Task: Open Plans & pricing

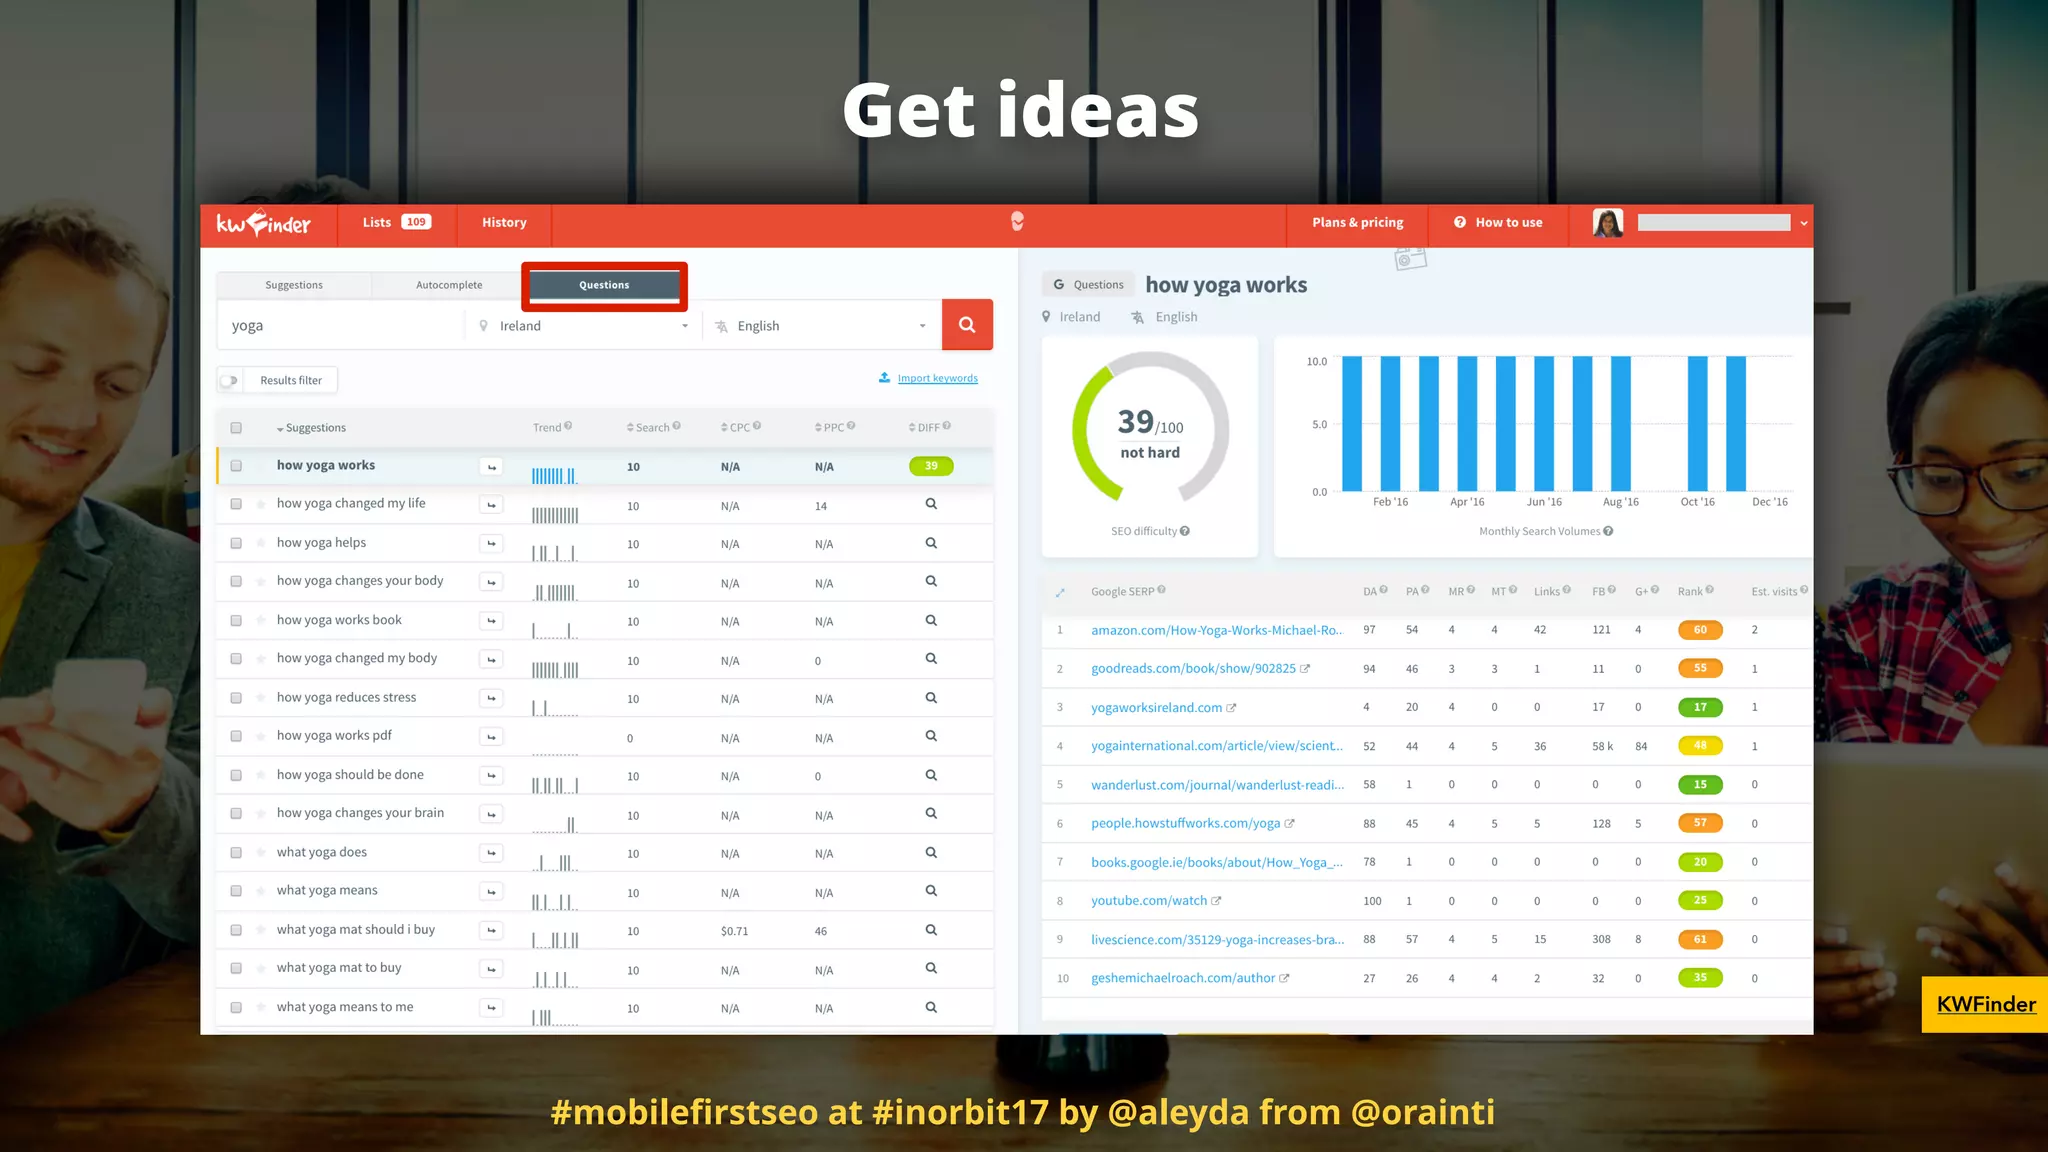Action: click(1357, 223)
